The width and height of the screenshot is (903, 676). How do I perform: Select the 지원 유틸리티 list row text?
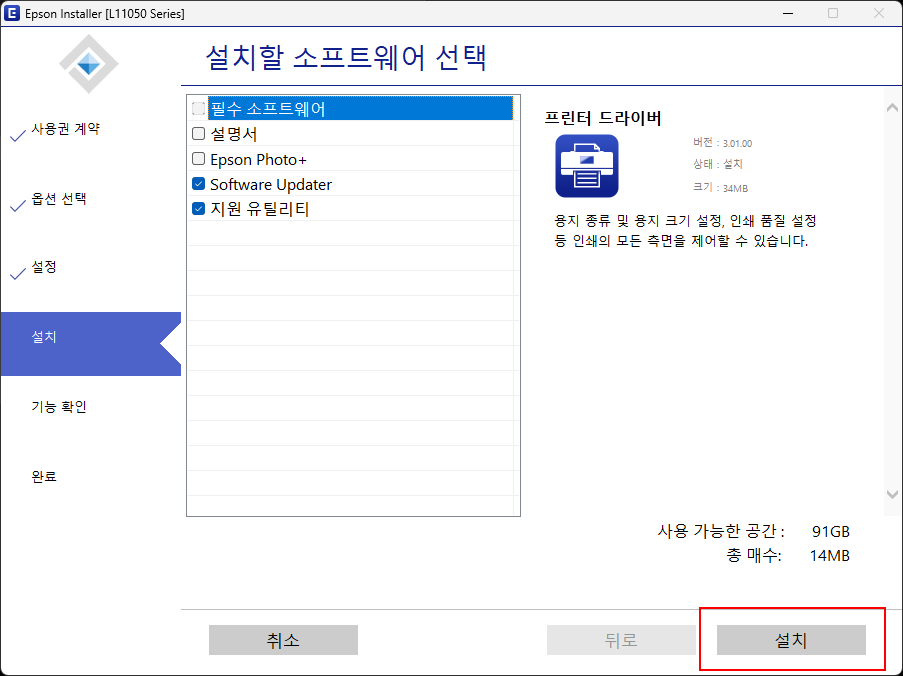(x=260, y=209)
